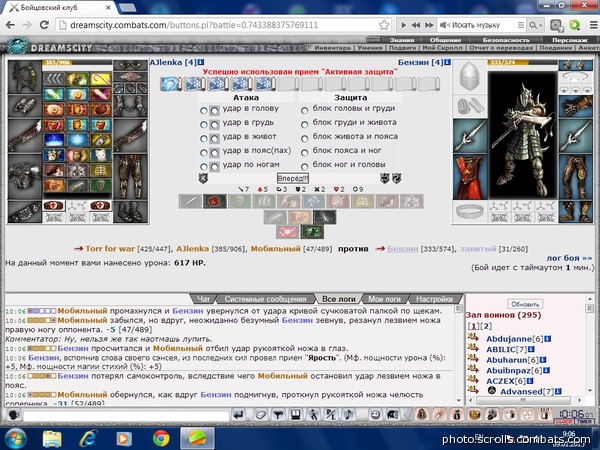Open the Системные сообщения tab
The width and height of the screenshot is (600, 450).
266,299
